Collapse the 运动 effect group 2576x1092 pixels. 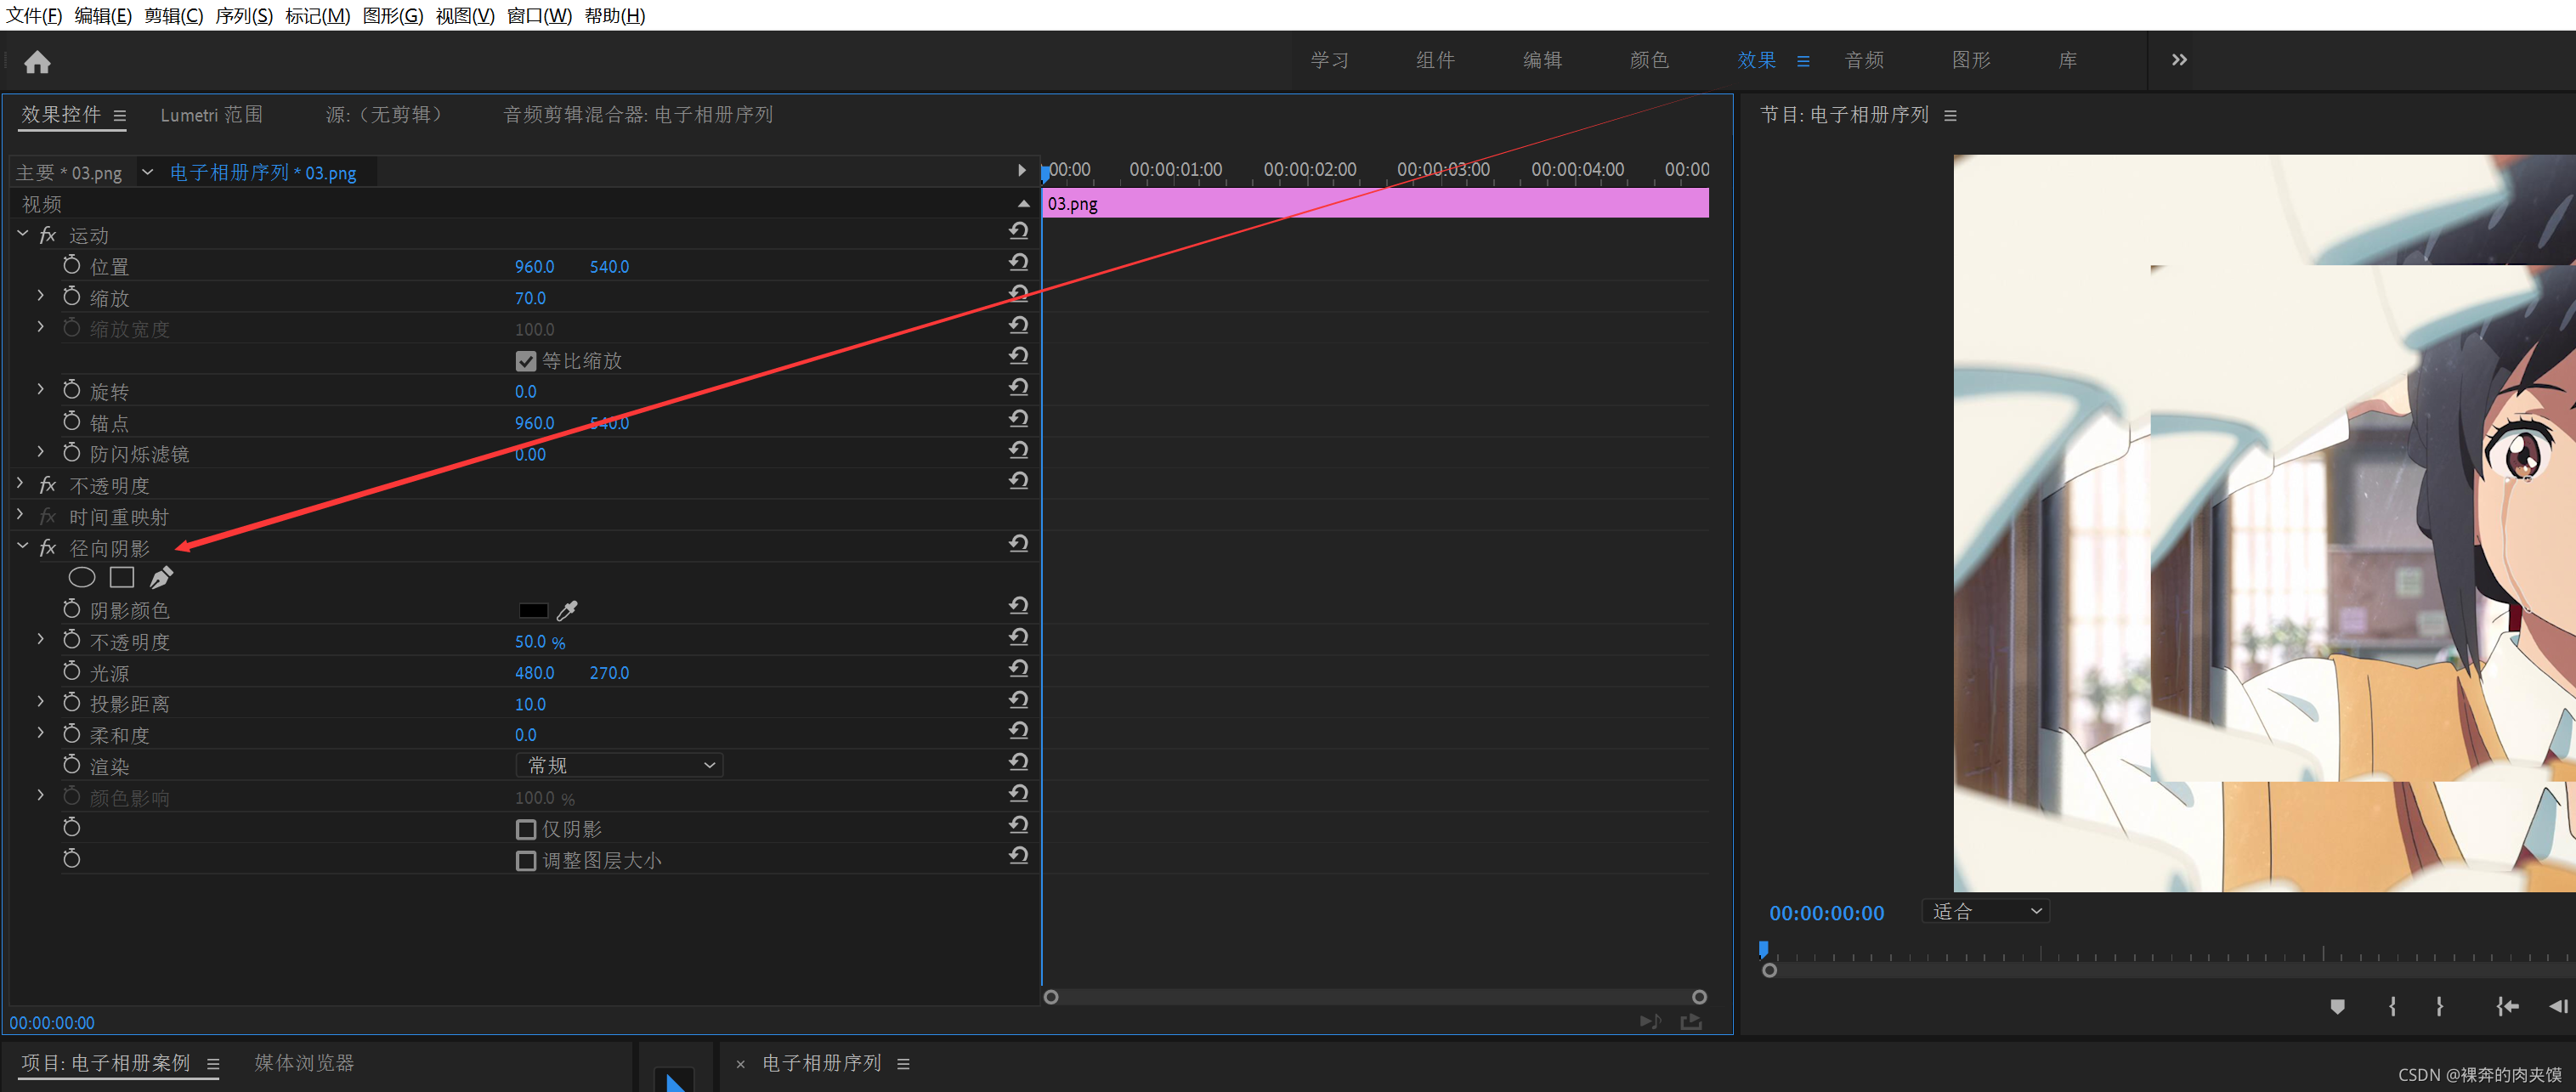(22, 234)
